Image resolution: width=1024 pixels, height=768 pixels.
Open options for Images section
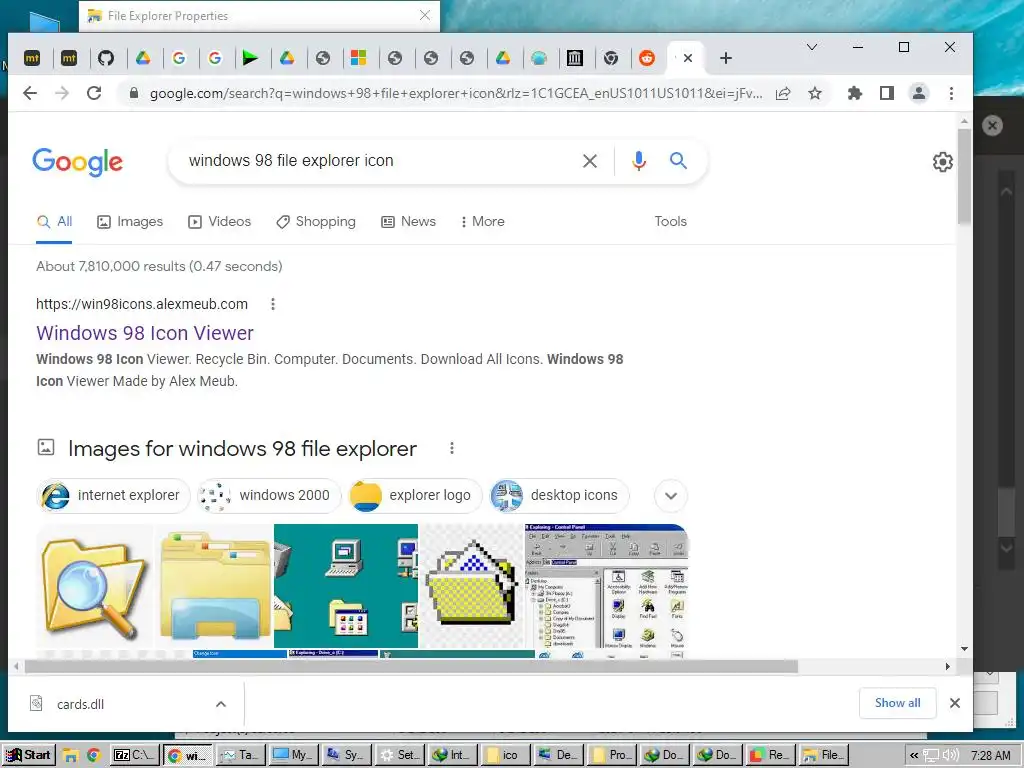(x=452, y=448)
